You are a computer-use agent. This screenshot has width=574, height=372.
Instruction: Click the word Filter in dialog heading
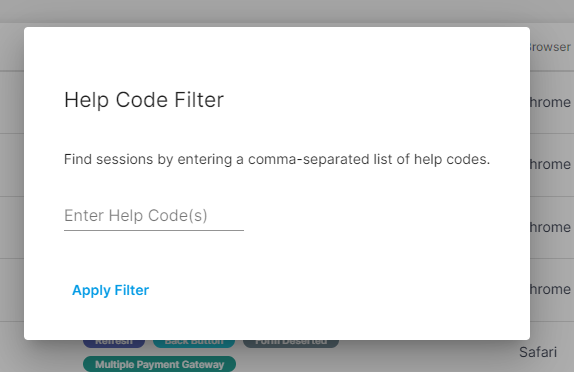(x=199, y=100)
